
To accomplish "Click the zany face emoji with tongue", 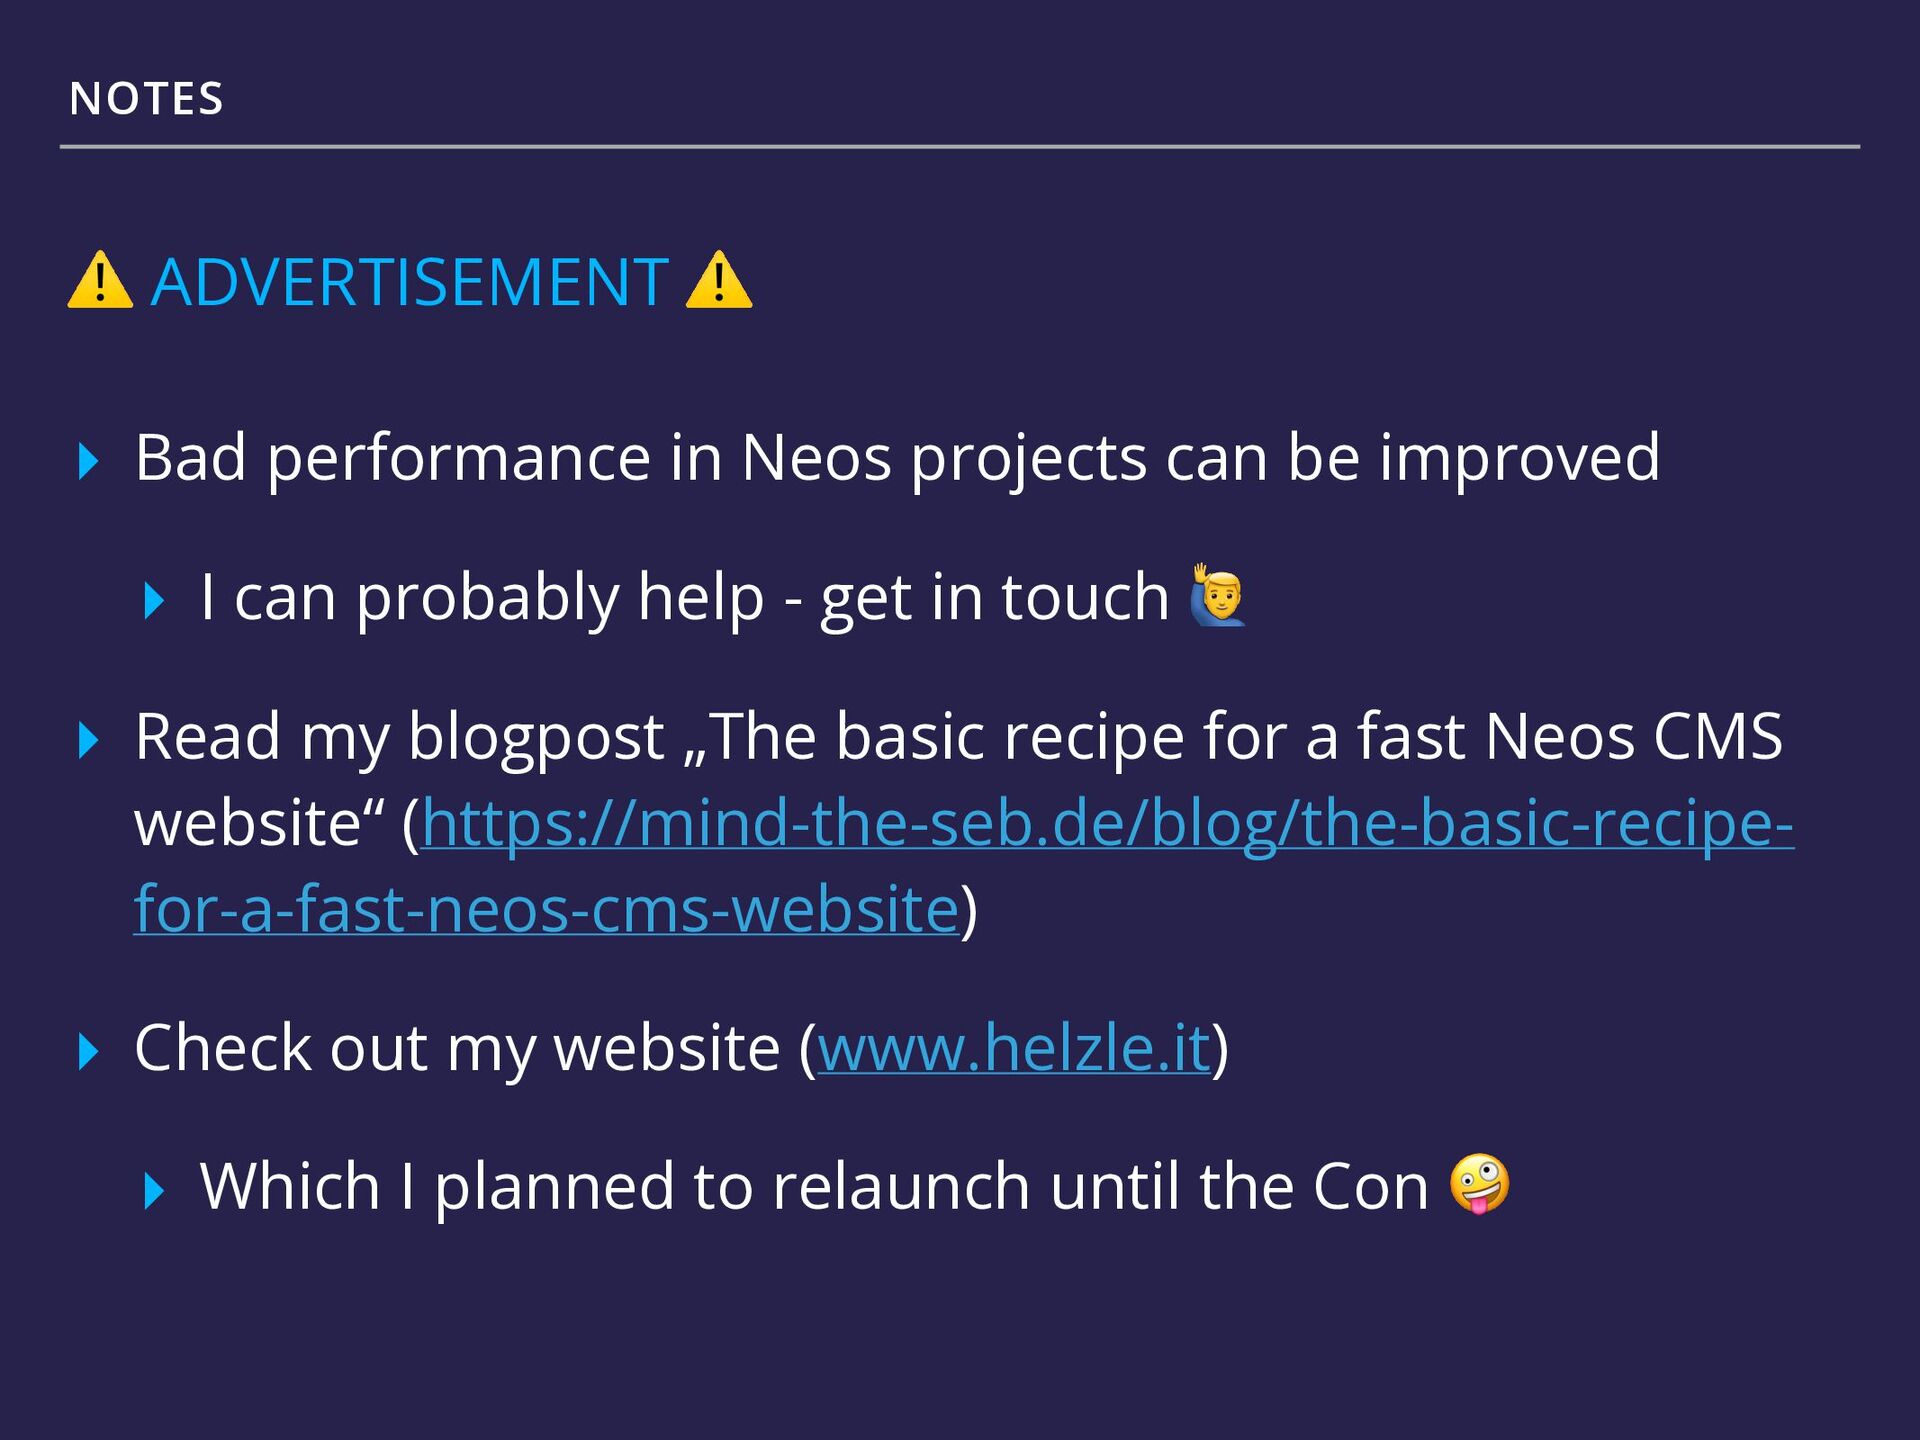I will (1480, 1184).
